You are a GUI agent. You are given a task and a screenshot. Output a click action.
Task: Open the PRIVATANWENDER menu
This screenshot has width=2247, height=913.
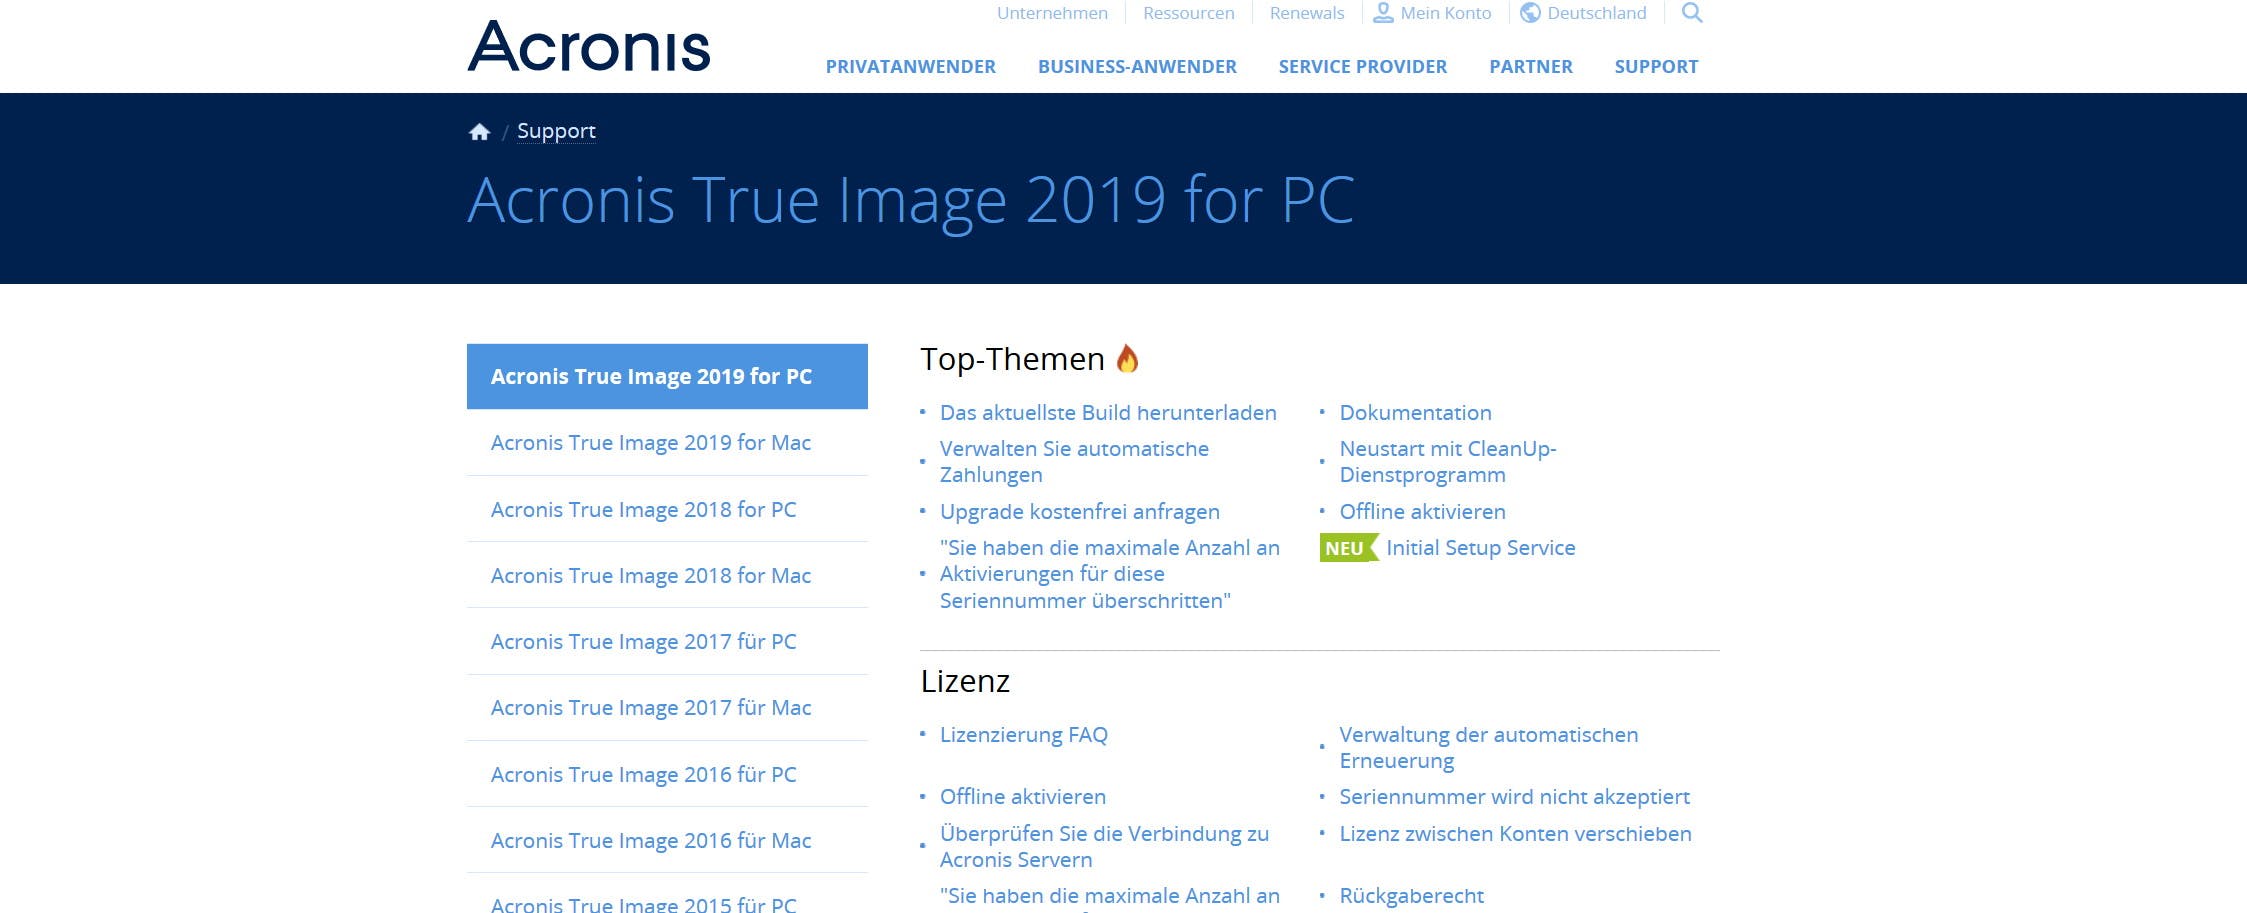911,67
